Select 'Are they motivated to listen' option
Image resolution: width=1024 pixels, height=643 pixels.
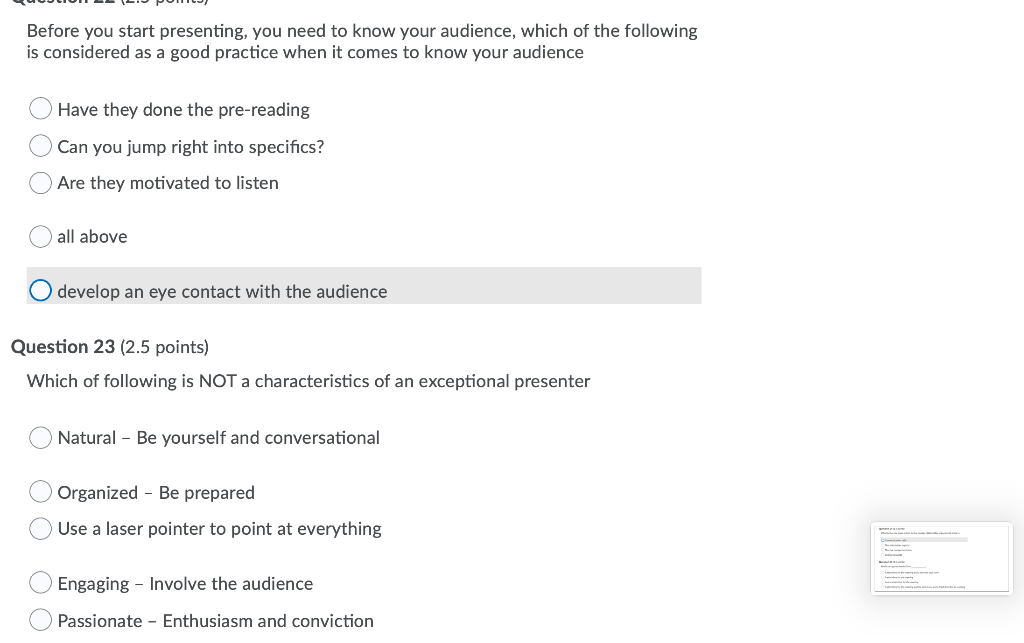pyautogui.click(x=40, y=182)
